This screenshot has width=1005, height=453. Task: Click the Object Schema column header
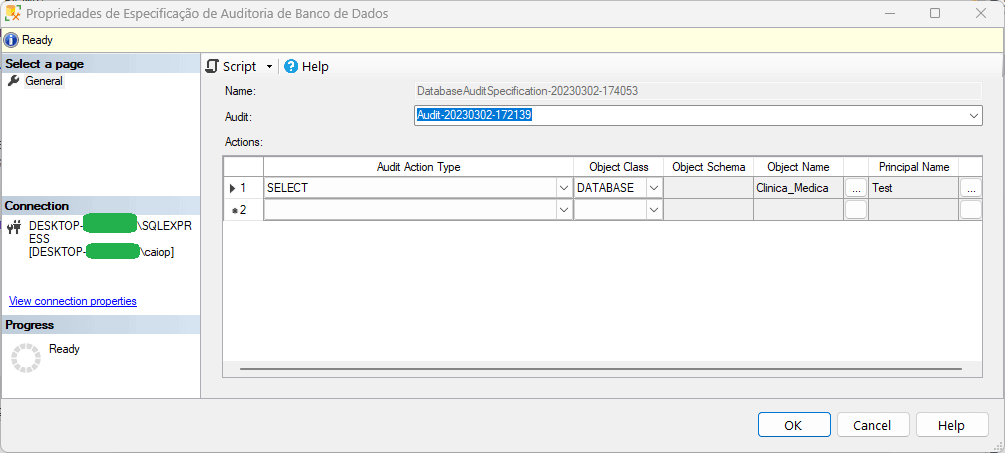pos(708,167)
